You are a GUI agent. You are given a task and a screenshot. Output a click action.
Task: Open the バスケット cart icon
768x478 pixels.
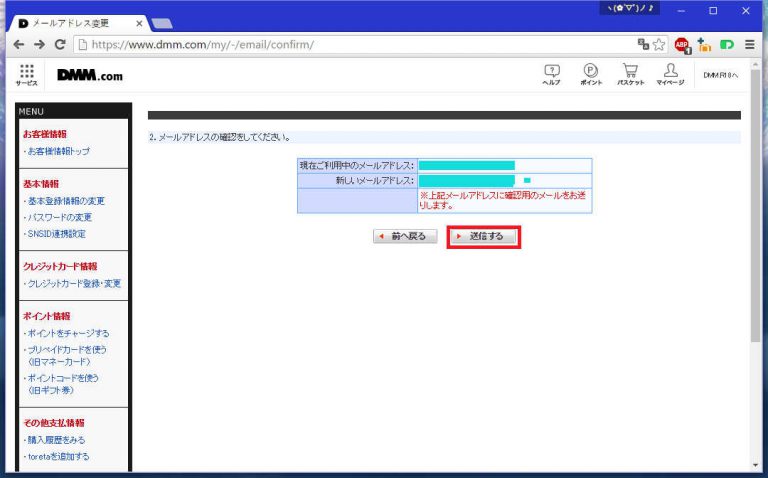630,75
